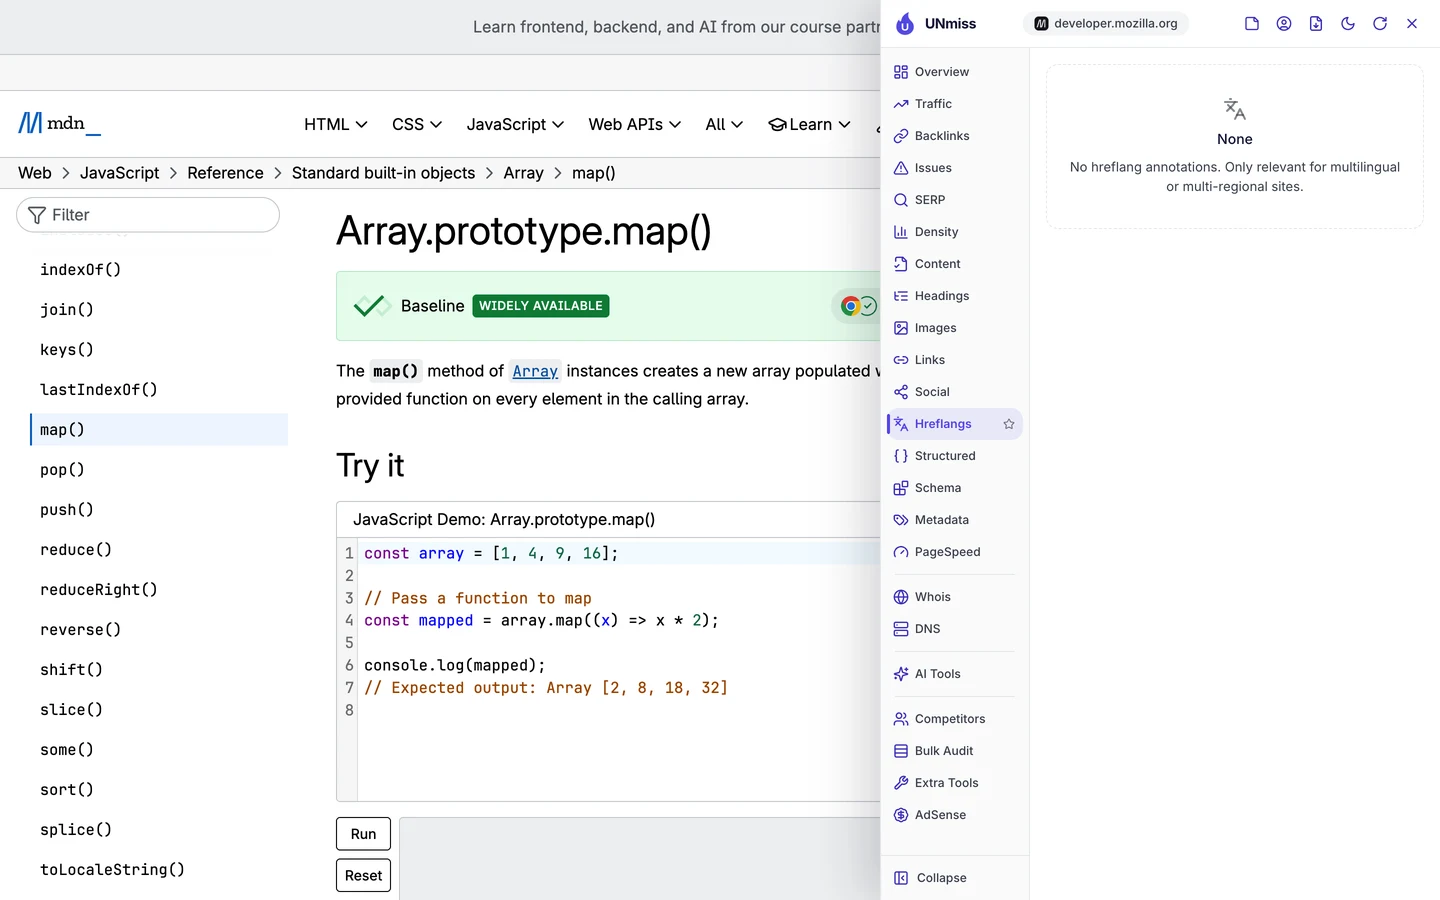The width and height of the screenshot is (1440, 900).
Task: Click the blank page icon in the UNmiss header
Action: coord(1252,24)
